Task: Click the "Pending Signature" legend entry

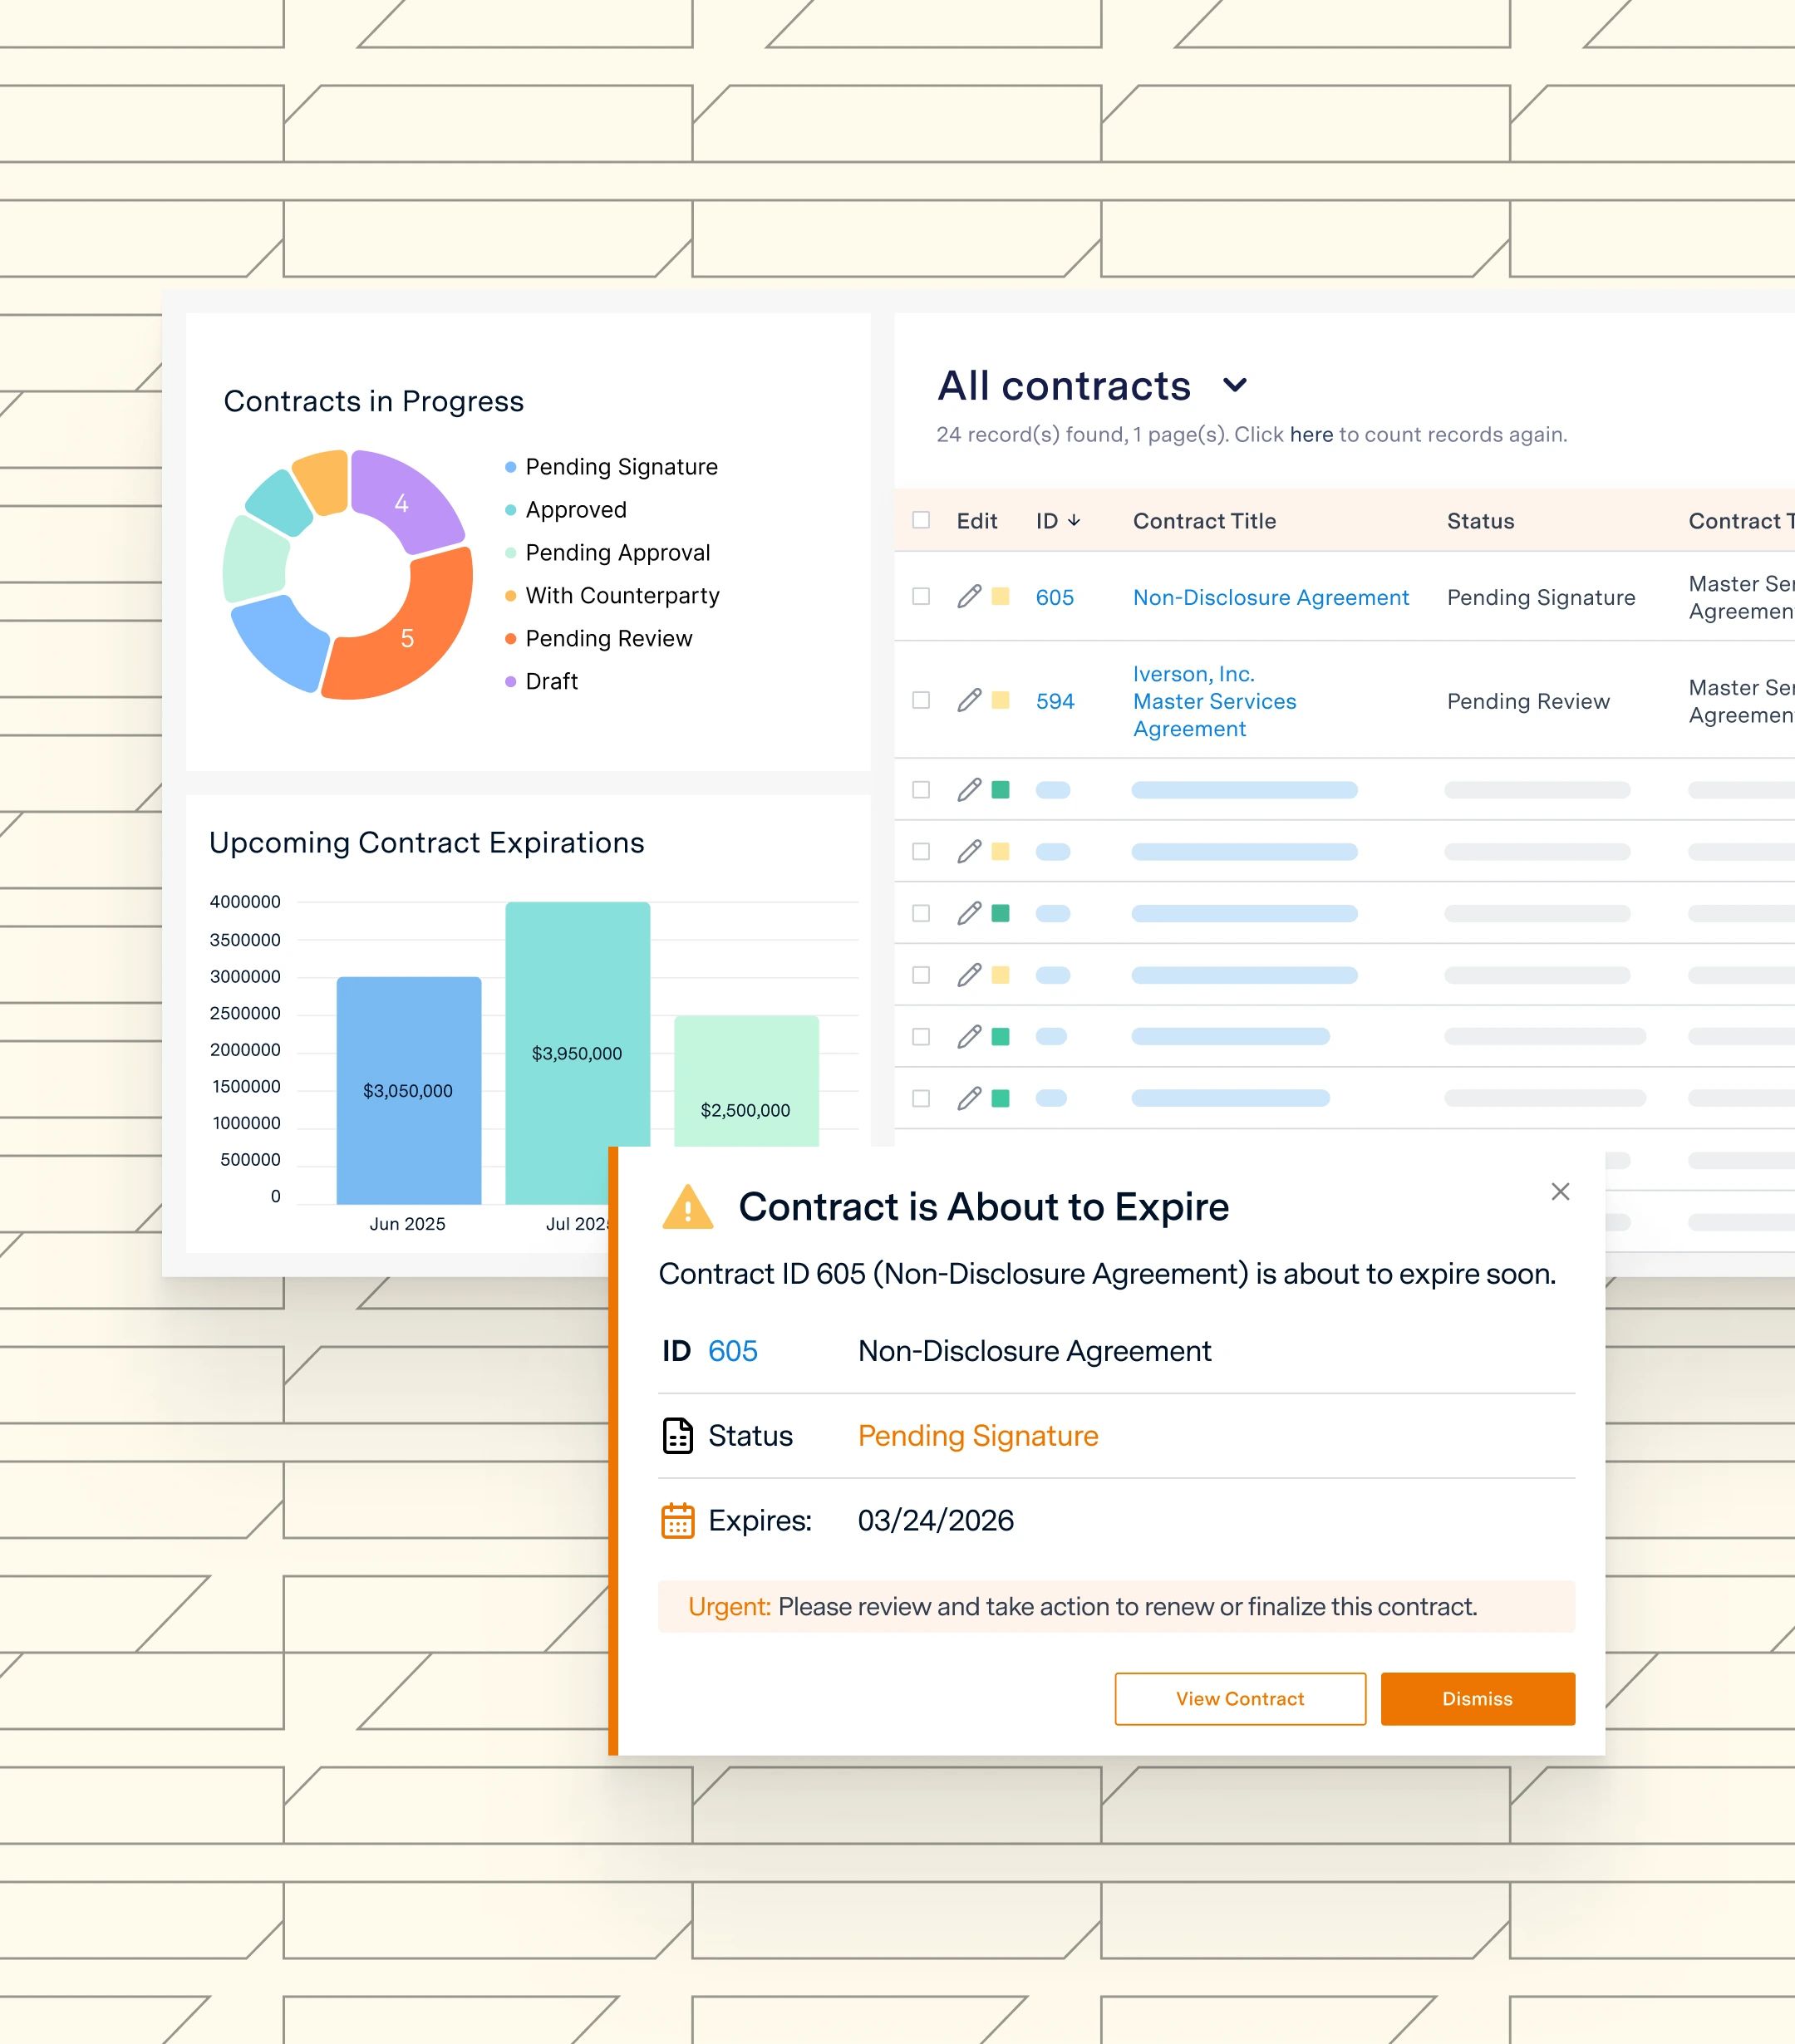Action: (x=611, y=467)
